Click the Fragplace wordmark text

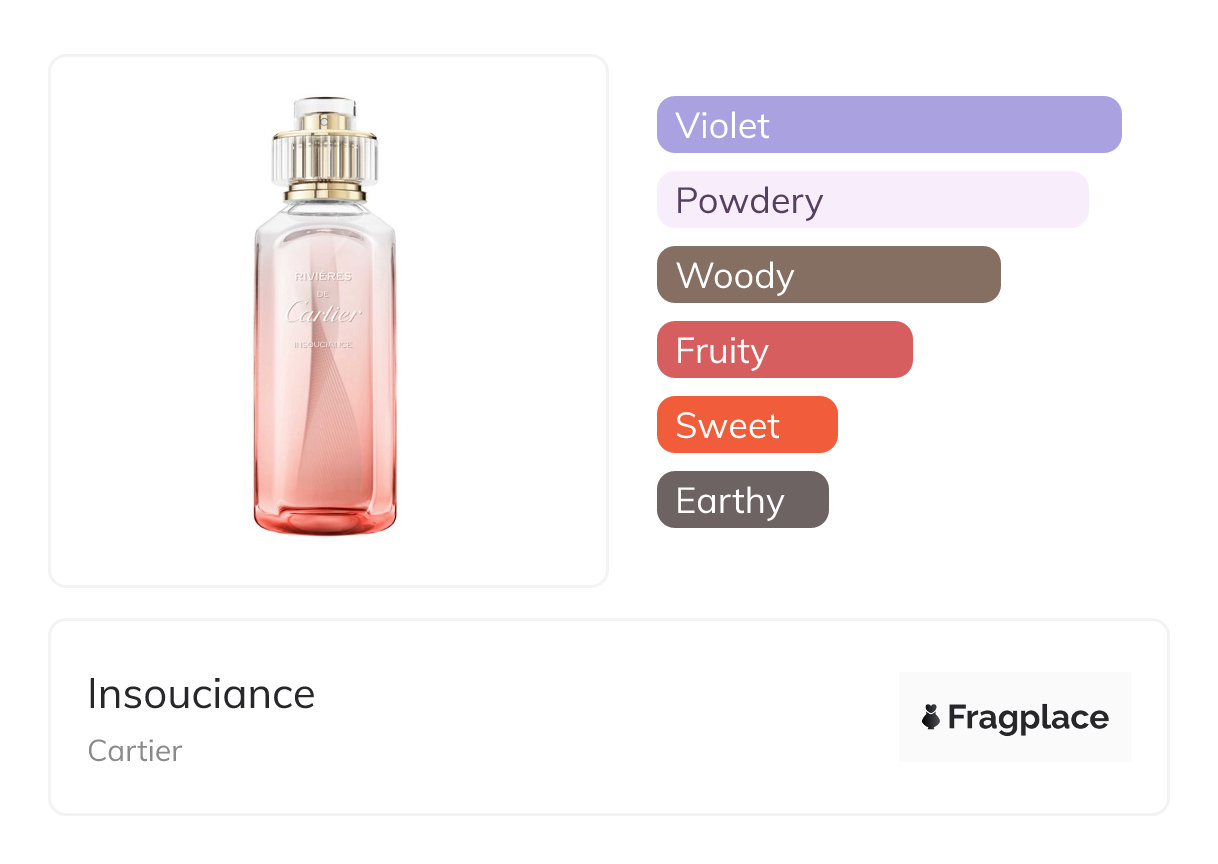click(x=1028, y=717)
